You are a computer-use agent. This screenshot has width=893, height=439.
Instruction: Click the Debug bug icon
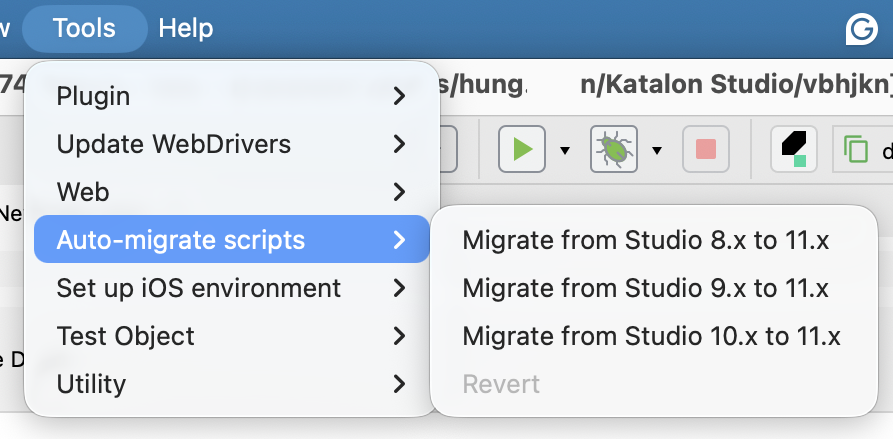coord(614,149)
